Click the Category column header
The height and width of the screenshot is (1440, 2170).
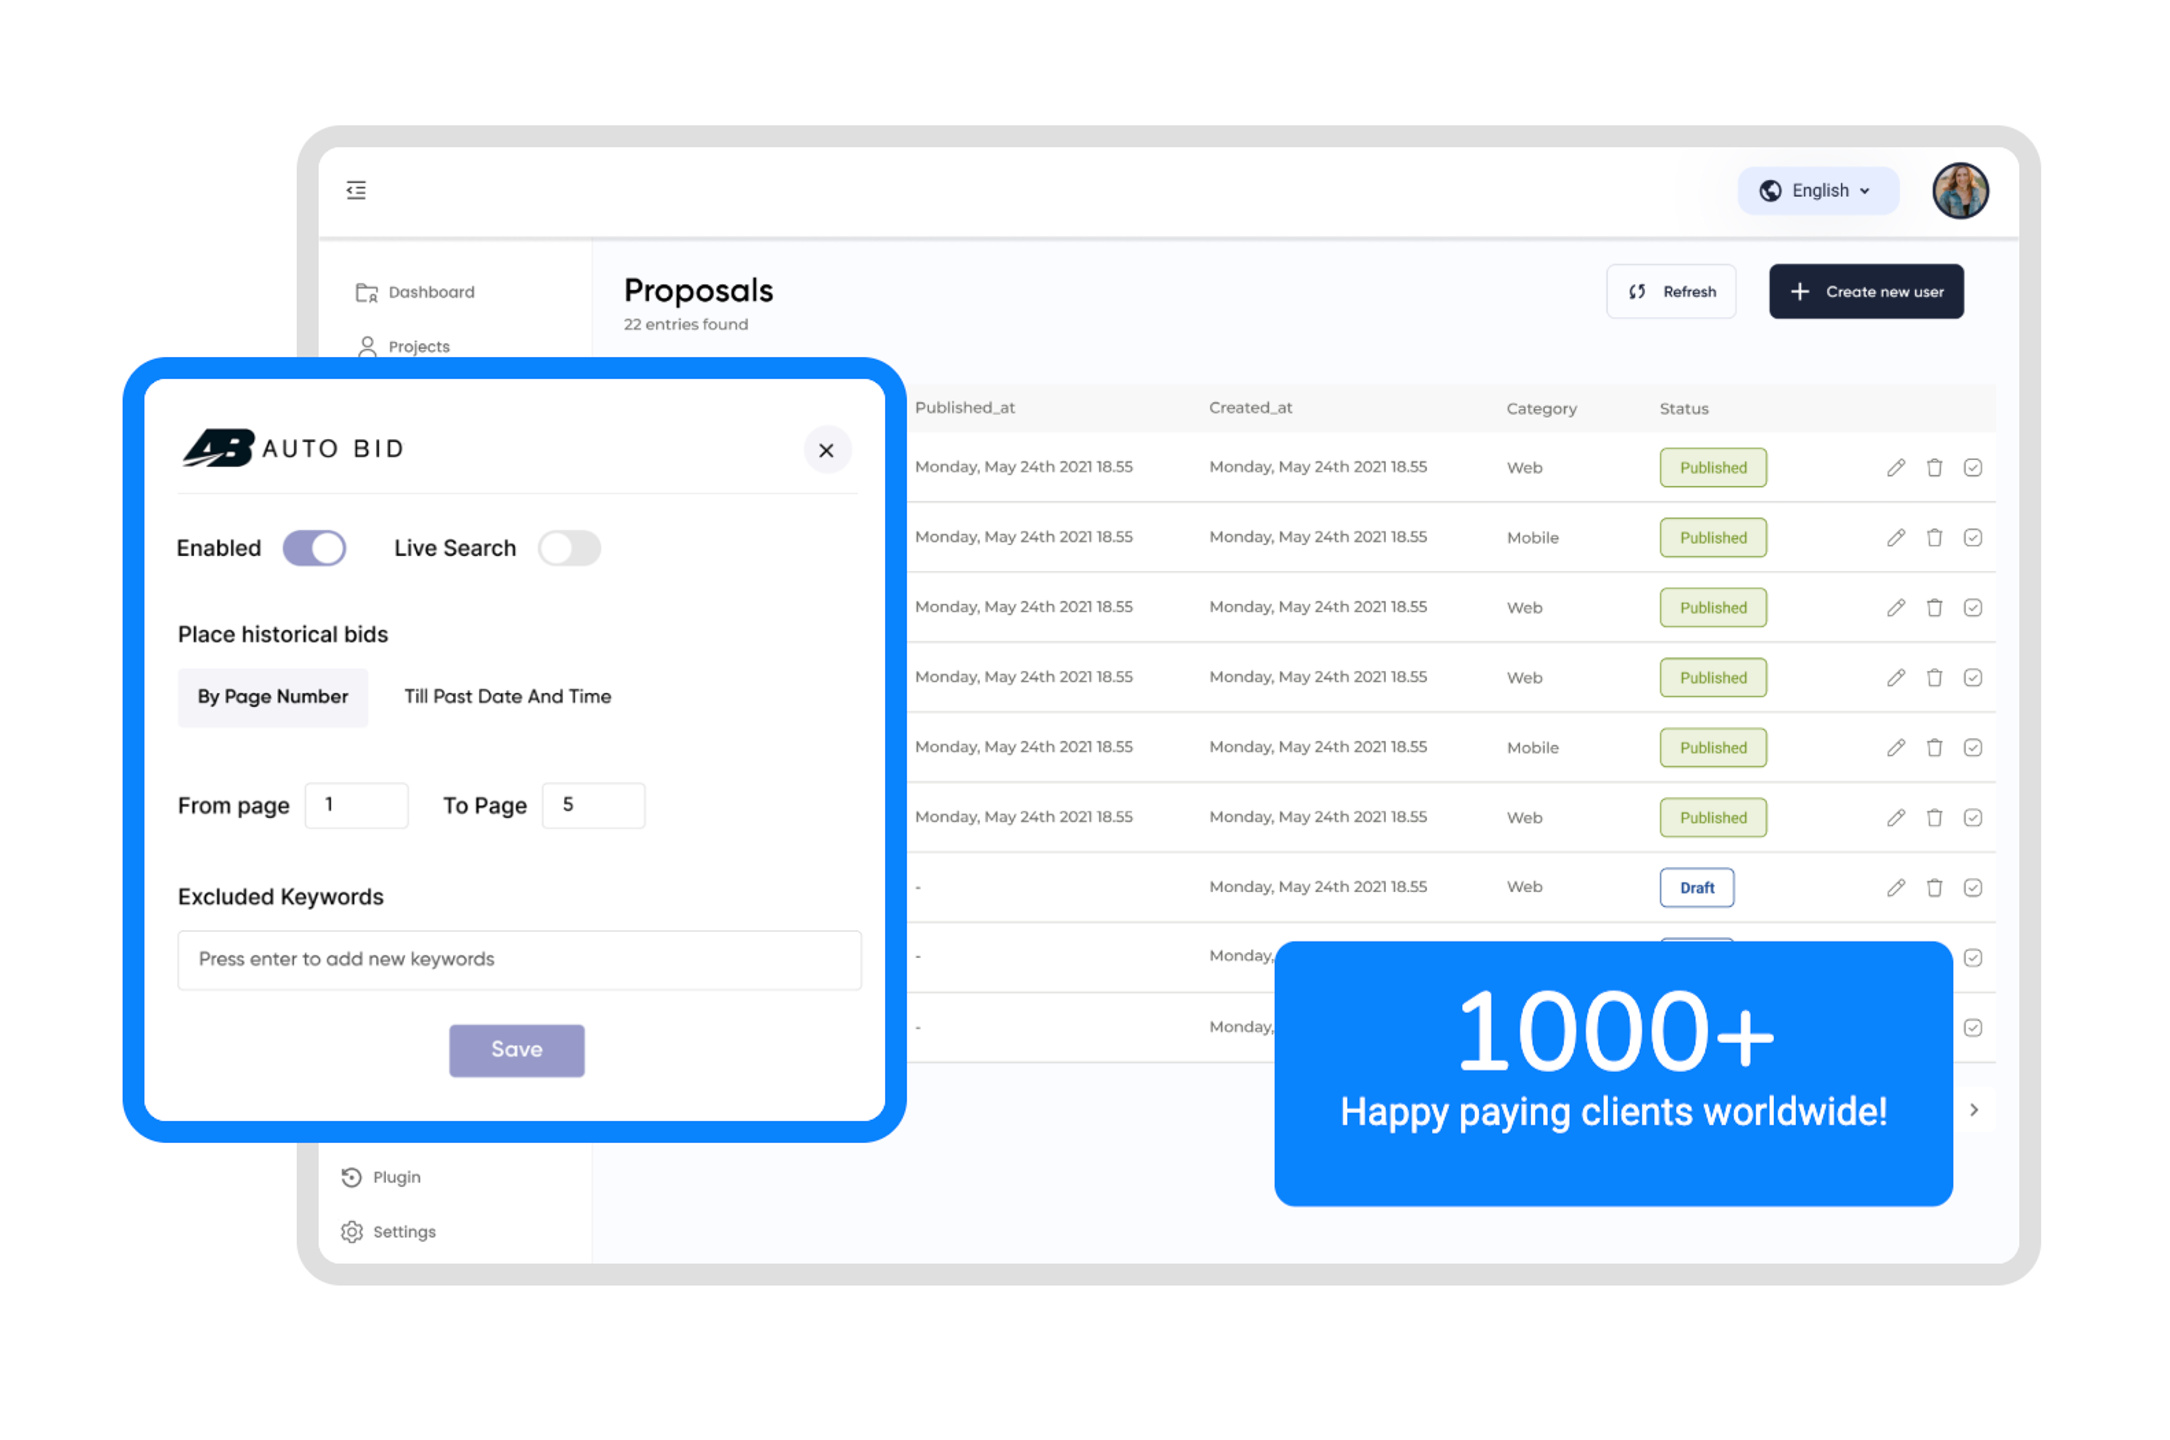click(x=1542, y=408)
